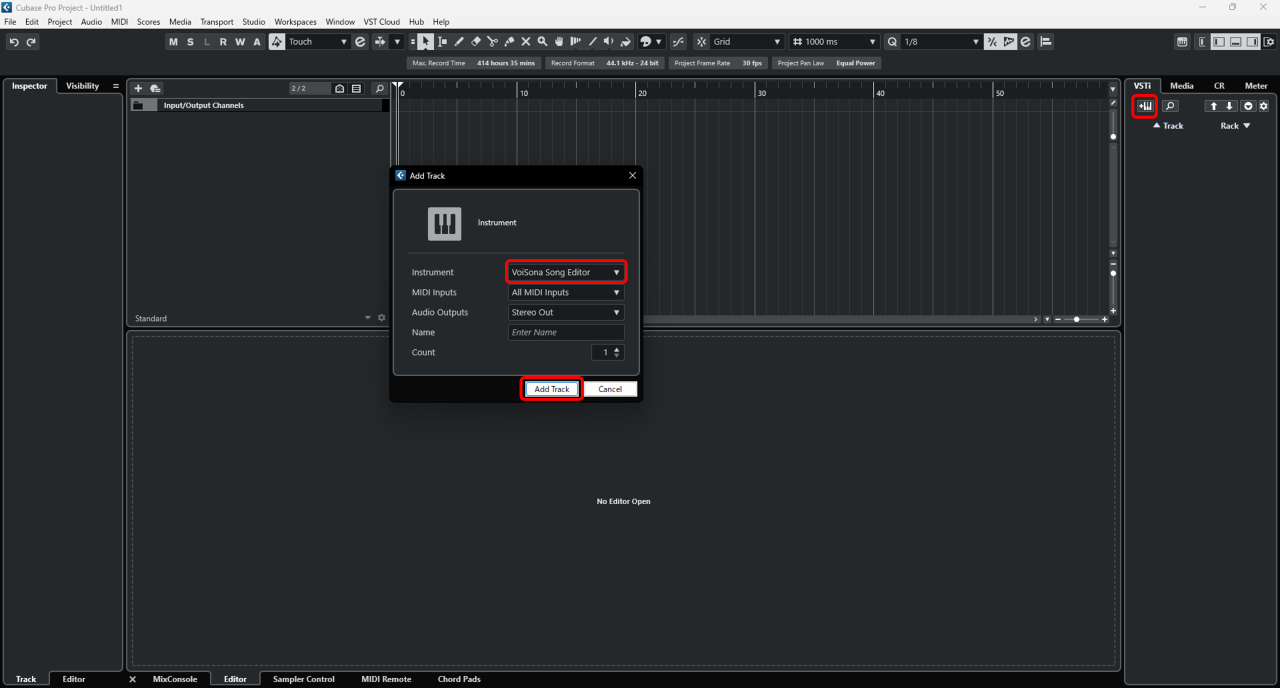Open the Transport menu

[216, 21]
